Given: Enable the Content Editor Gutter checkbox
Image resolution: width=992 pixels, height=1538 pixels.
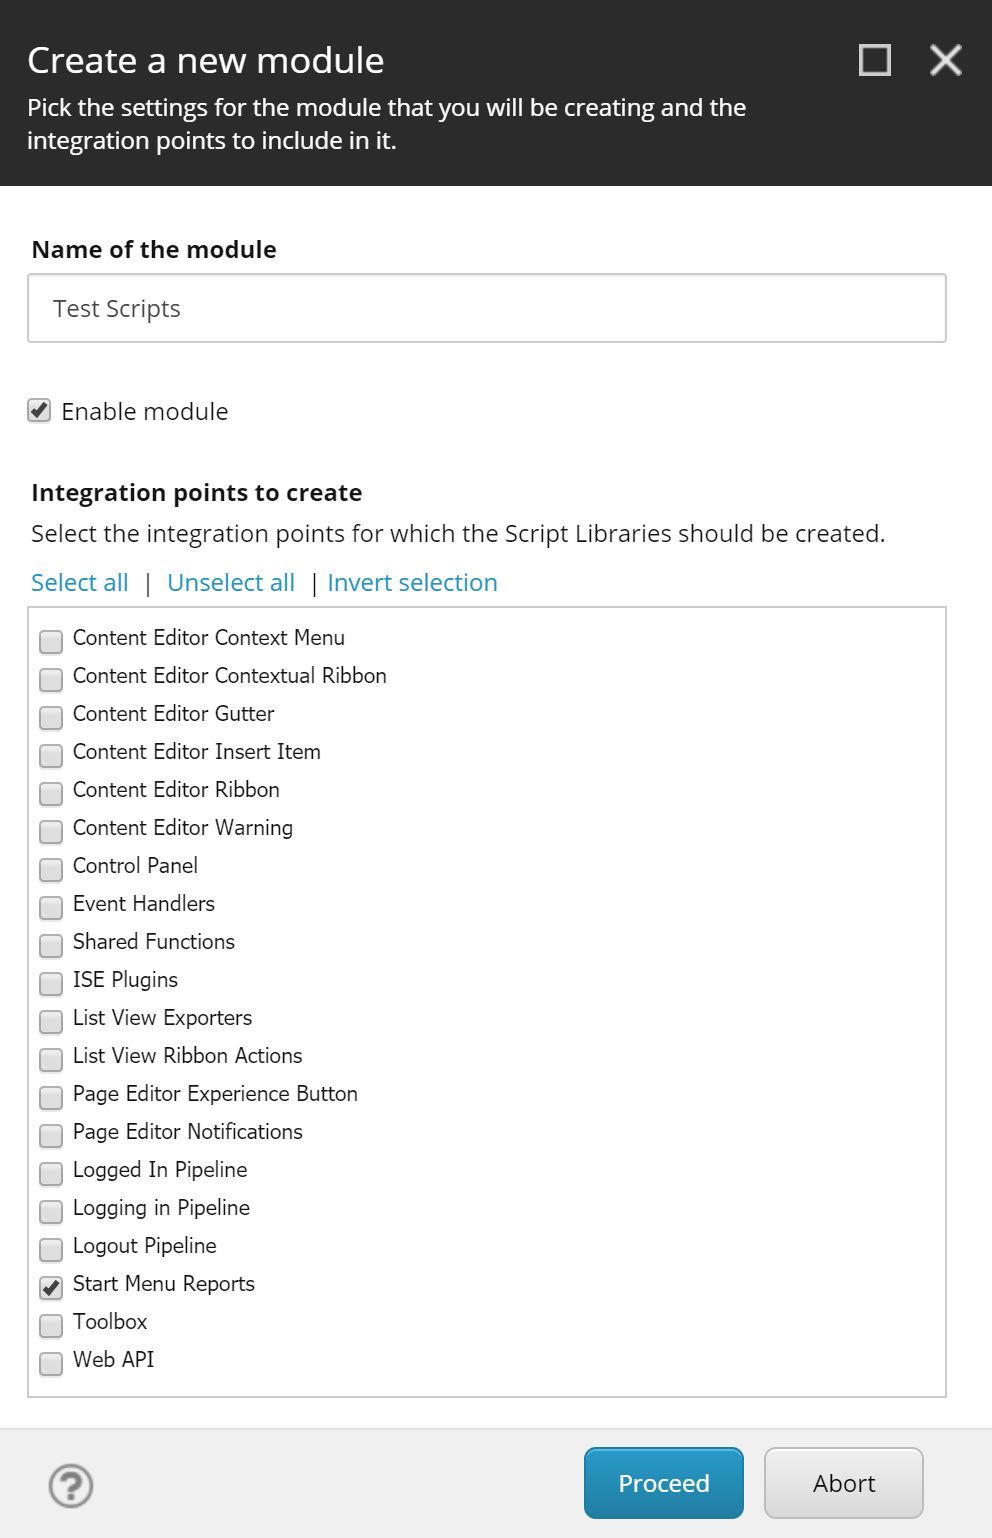Looking at the screenshot, I should (x=50, y=717).
